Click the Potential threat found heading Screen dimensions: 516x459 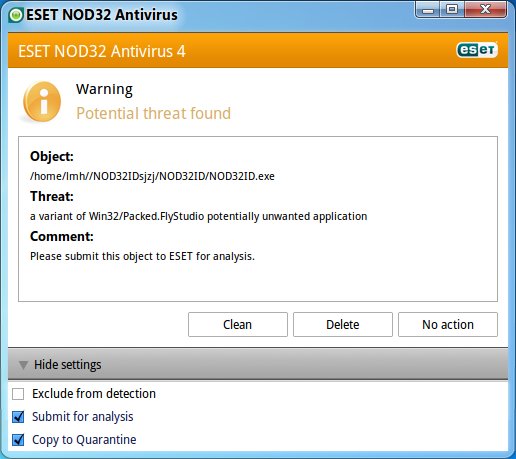(x=153, y=113)
